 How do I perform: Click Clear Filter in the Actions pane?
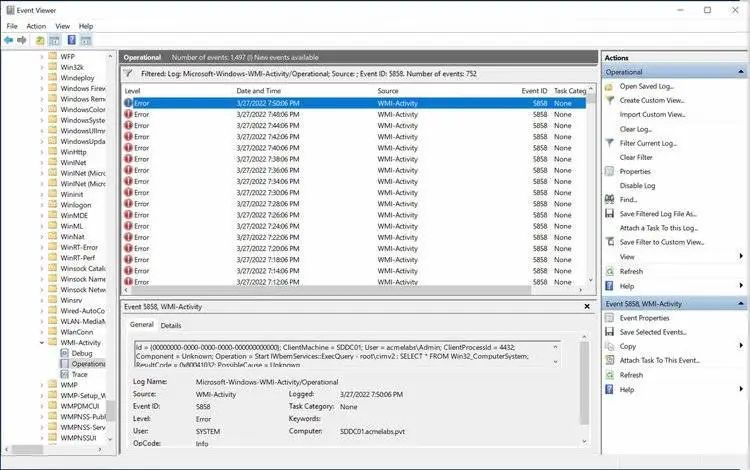pyautogui.click(x=636, y=157)
